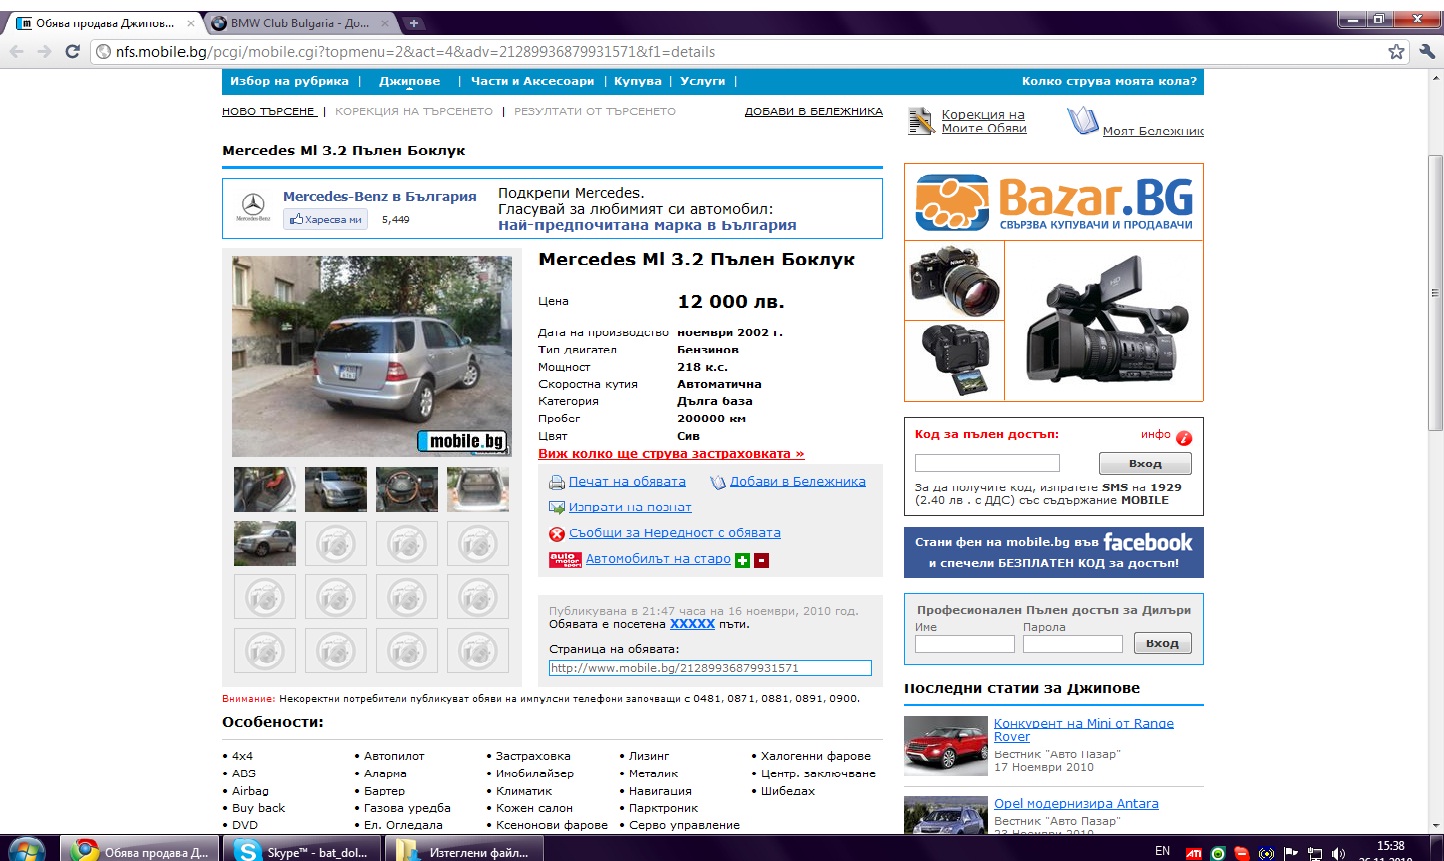
Task: Open the Услуги menu item
Action: coord(702,81)
